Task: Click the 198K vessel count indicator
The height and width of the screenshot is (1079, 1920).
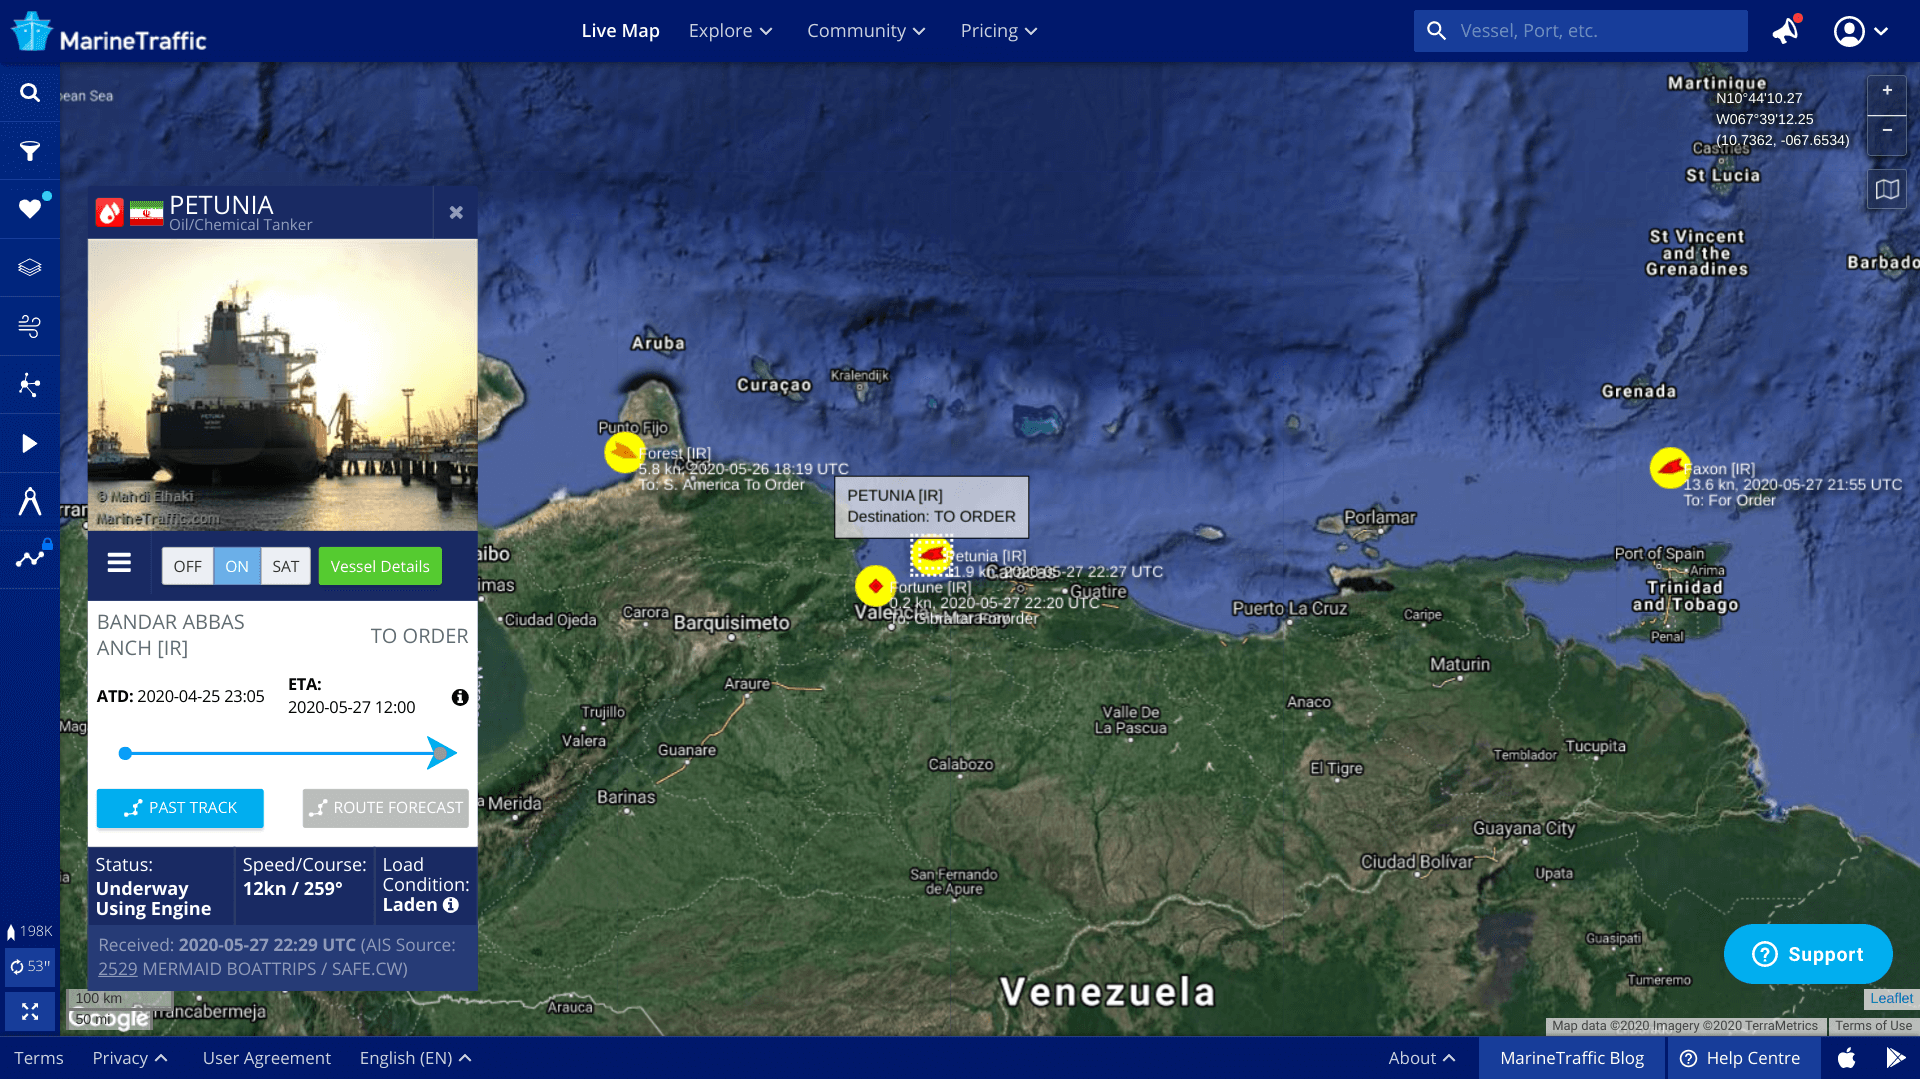Action: (30, 931)
